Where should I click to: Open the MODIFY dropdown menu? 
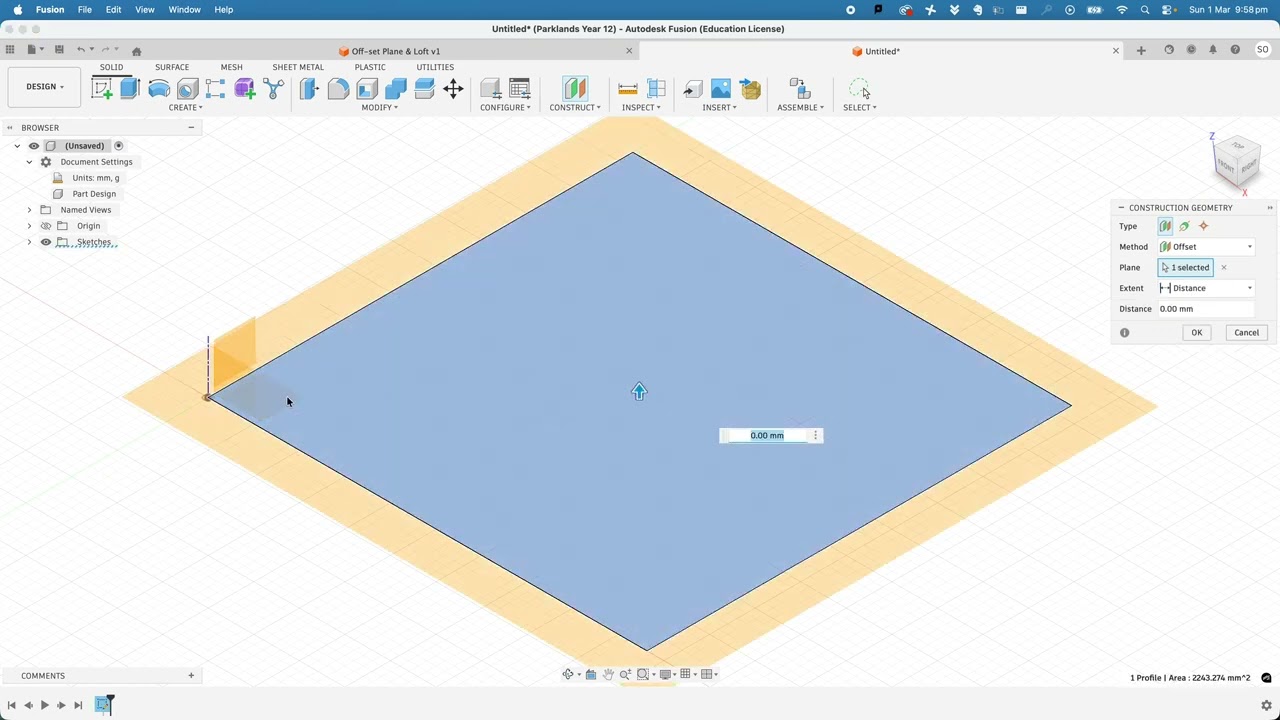point(379,107)
